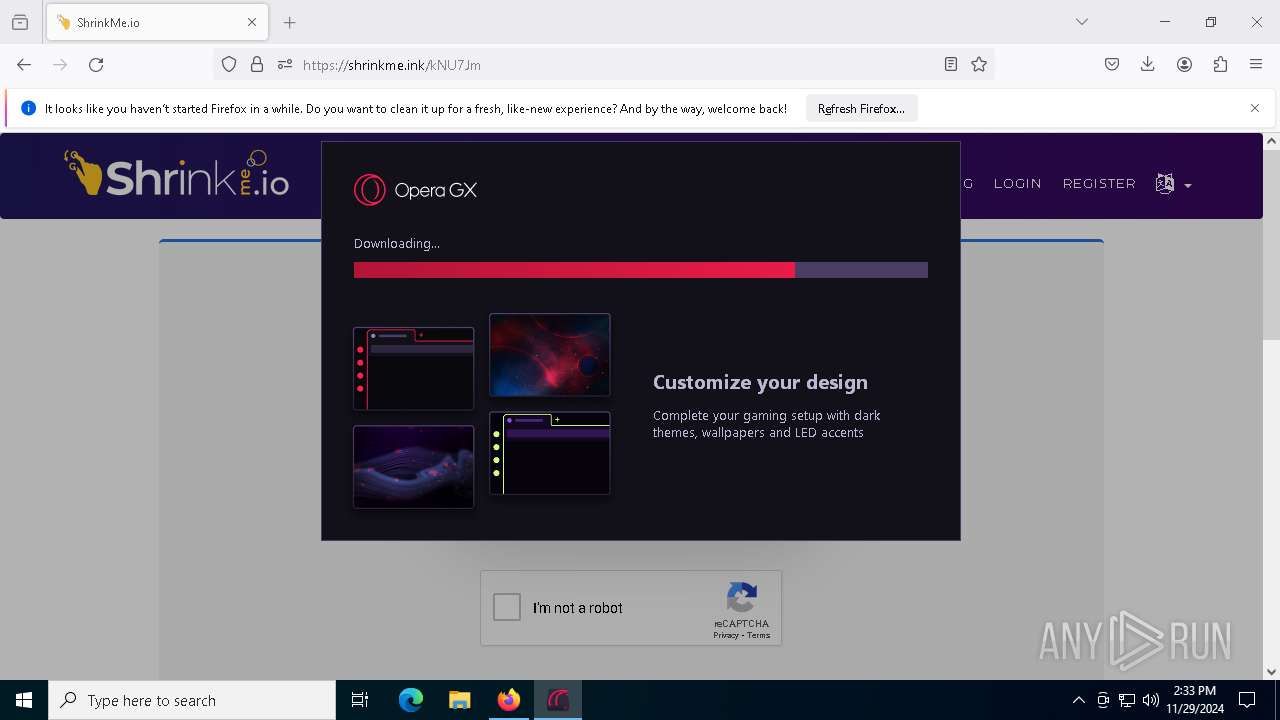Open File Explorer from taskbar
This screenshot has height=720, width=1280.
[x=460, y=700]
